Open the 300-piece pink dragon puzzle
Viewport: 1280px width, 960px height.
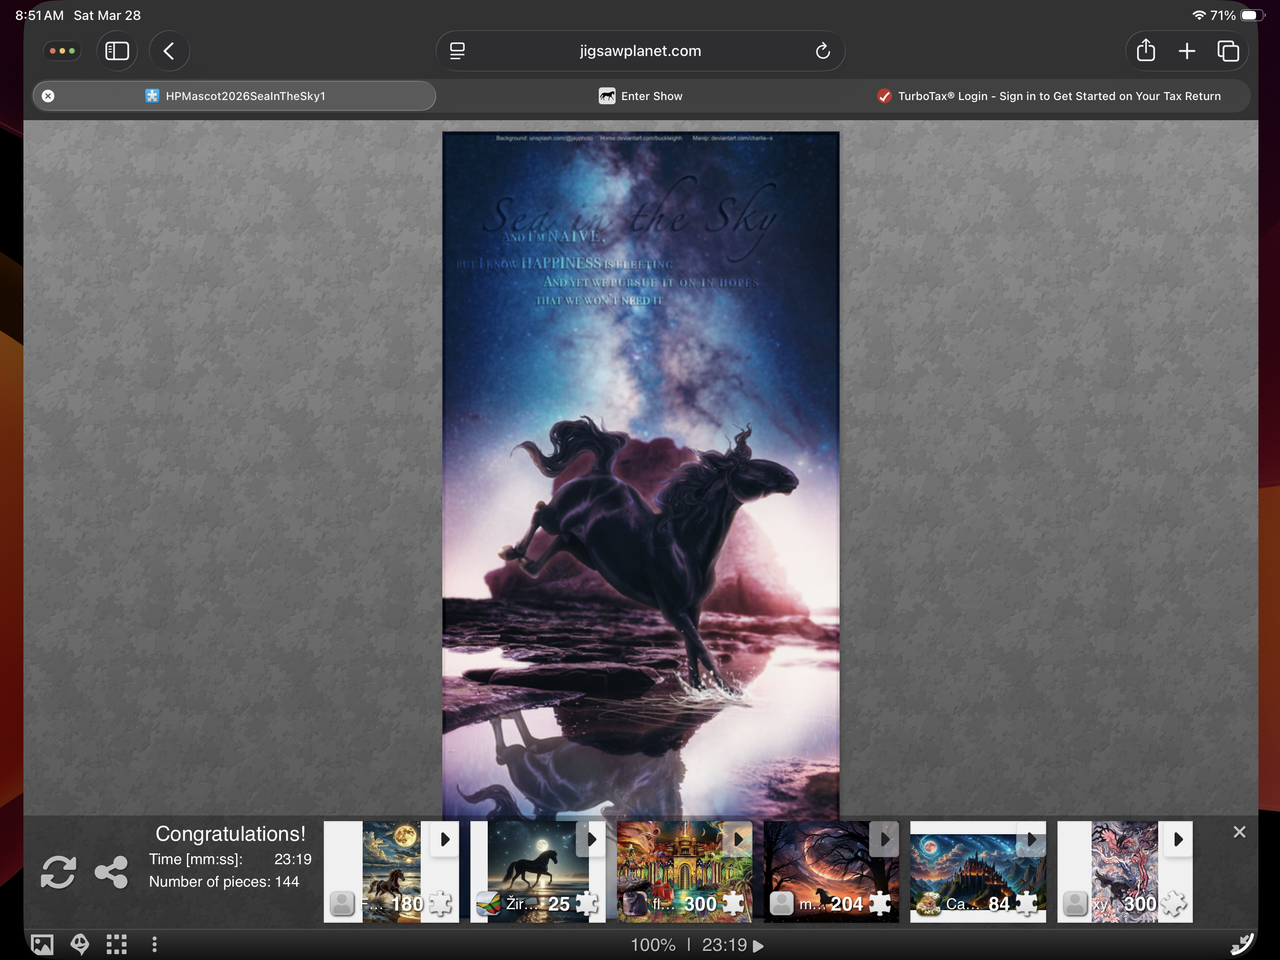1125,872
